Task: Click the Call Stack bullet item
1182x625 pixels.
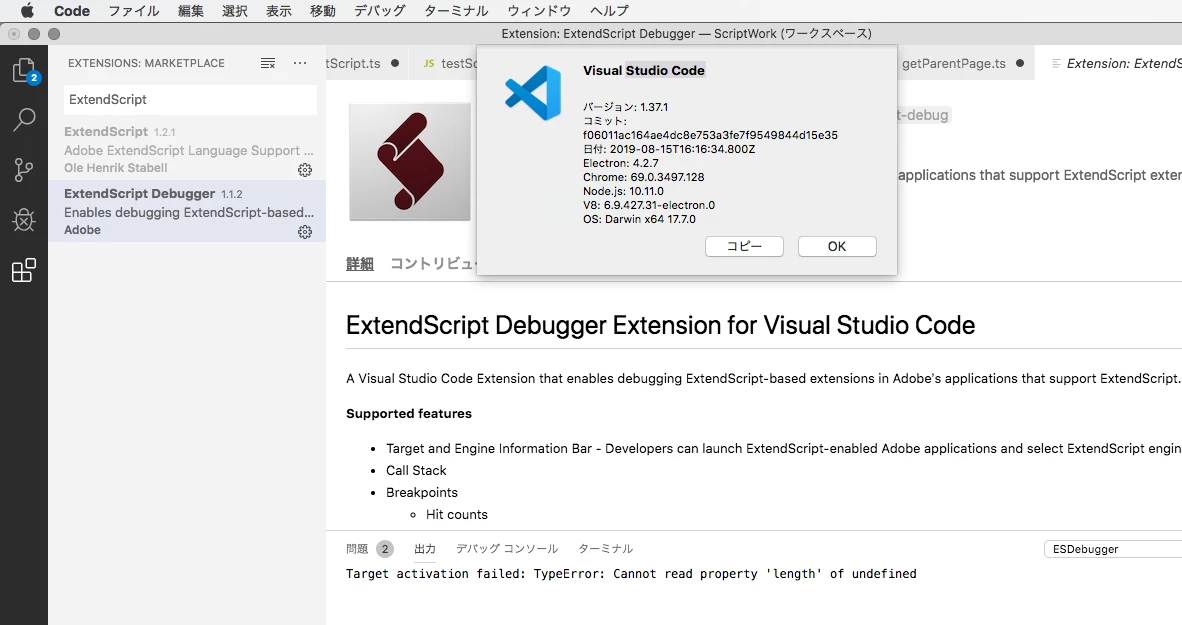Action: pyautogui.click(x=416, y=470)
